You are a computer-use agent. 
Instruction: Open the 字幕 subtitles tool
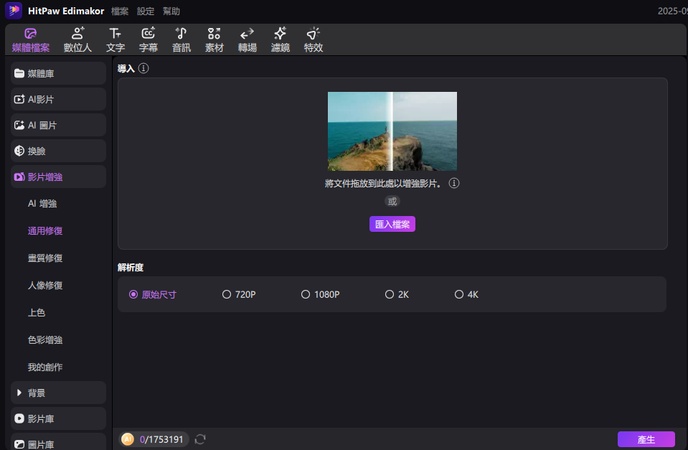coord(148,39)
